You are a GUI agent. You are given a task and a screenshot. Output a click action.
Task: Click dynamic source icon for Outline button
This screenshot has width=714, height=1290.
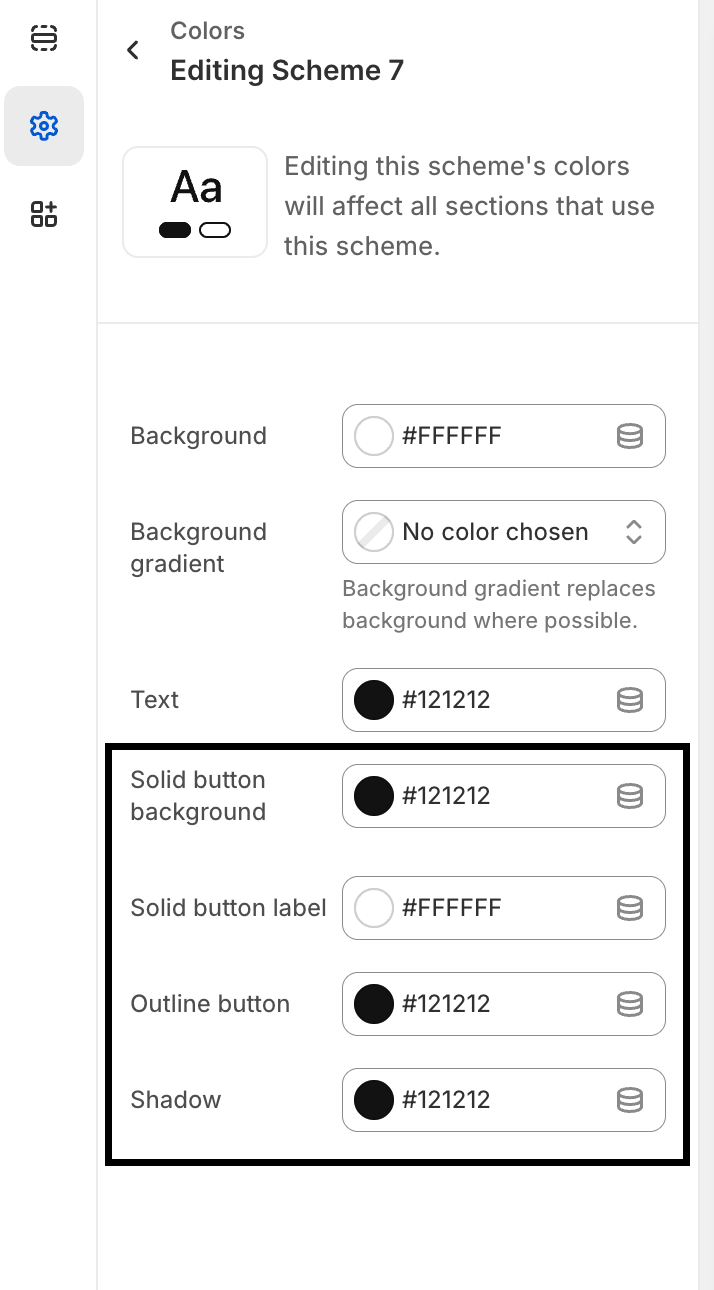(629, 1004)
